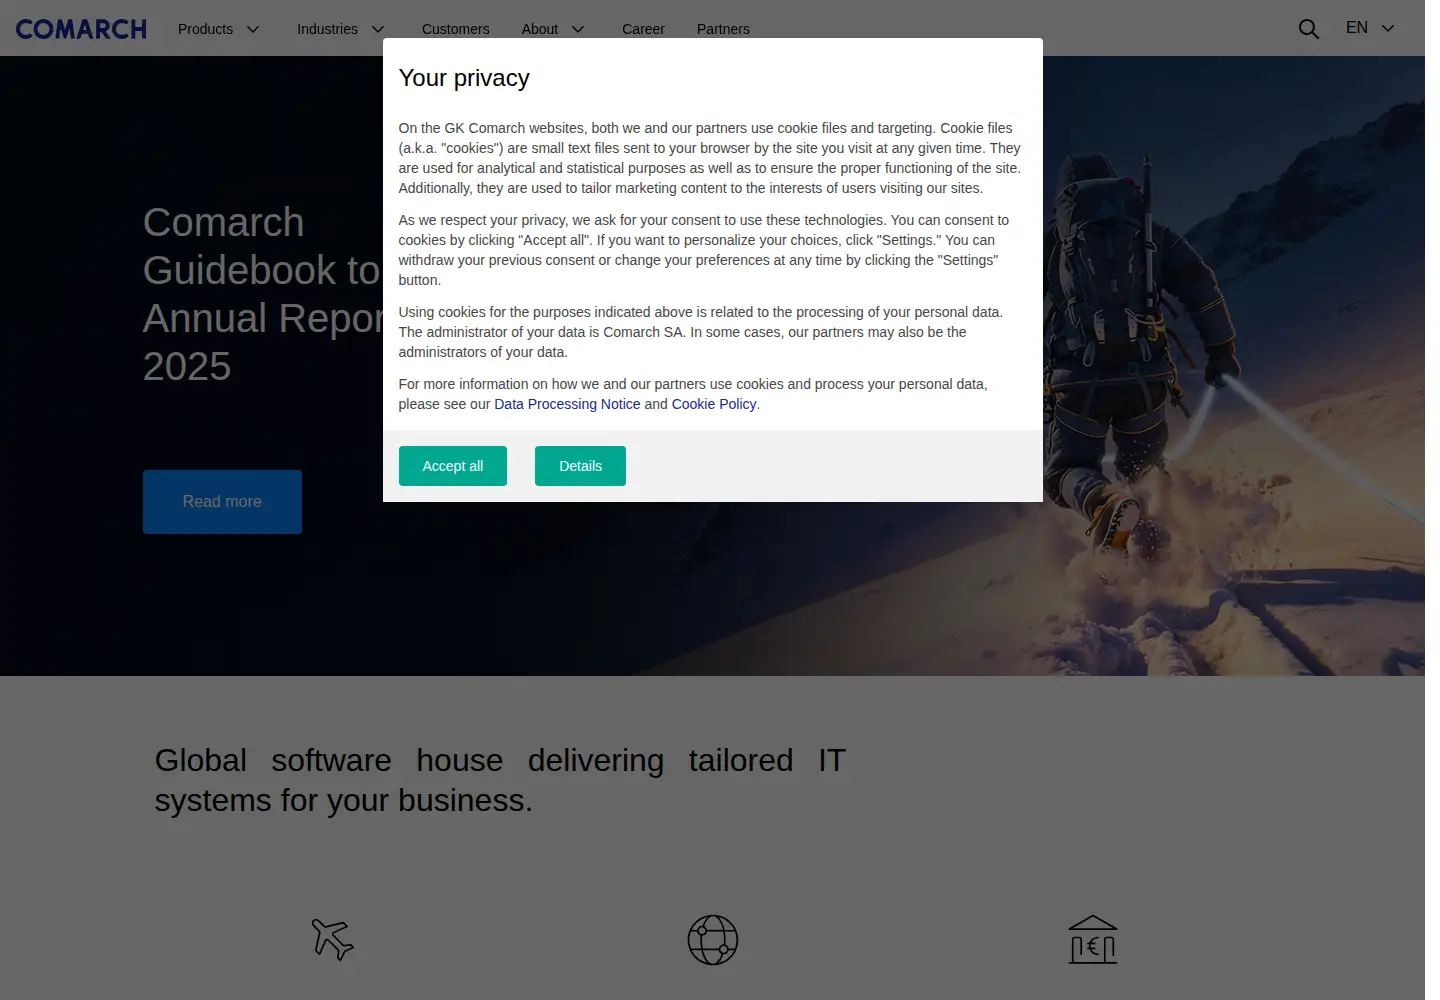Accept all cookies

(453, 466)
